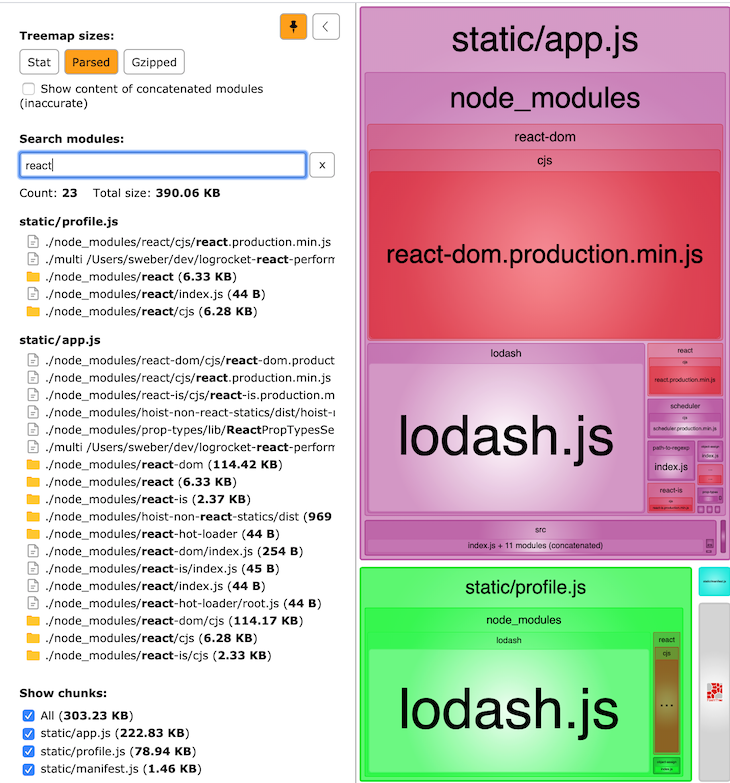The image size is (730, 783).
Task: Click folder icon for react-dom/cjs (114.17 KB)
Action: [33, 621]
